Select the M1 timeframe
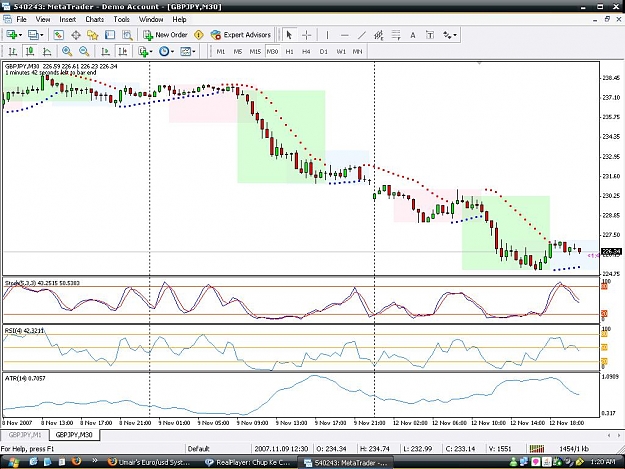The width and height of the screenshot is (625, 469). point(220,51)
